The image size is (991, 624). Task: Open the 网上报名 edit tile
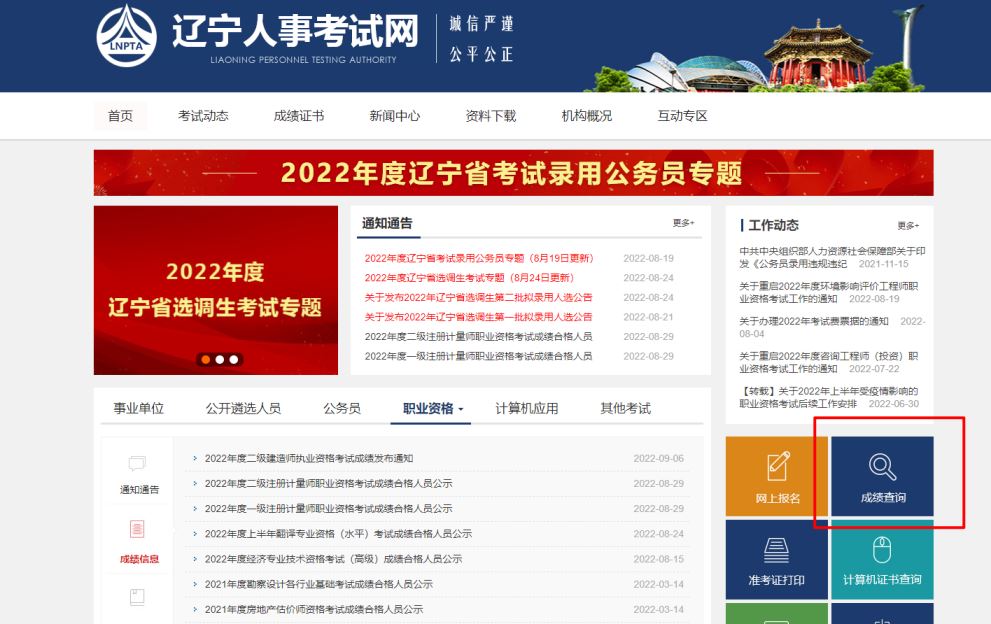point(776,476)
